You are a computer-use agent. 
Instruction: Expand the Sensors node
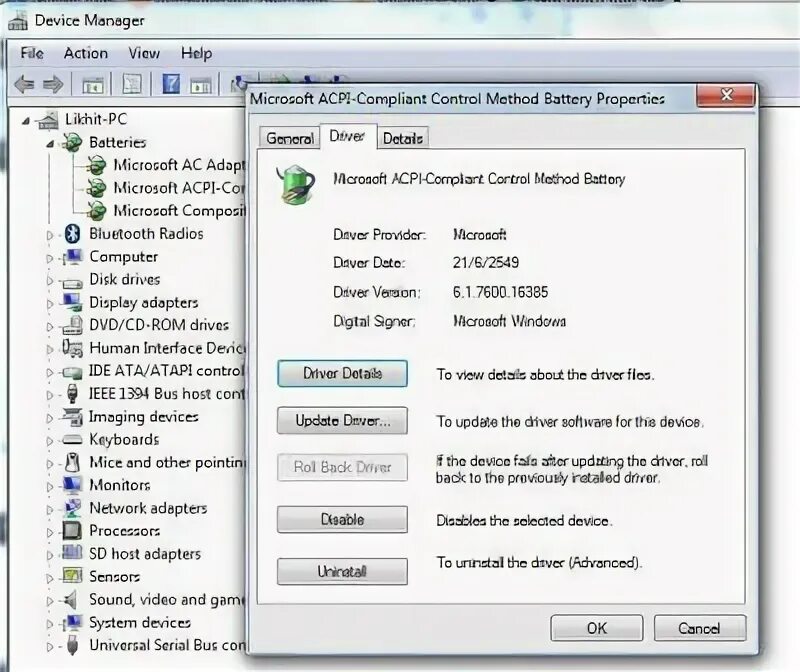click(x=49, y=578)
